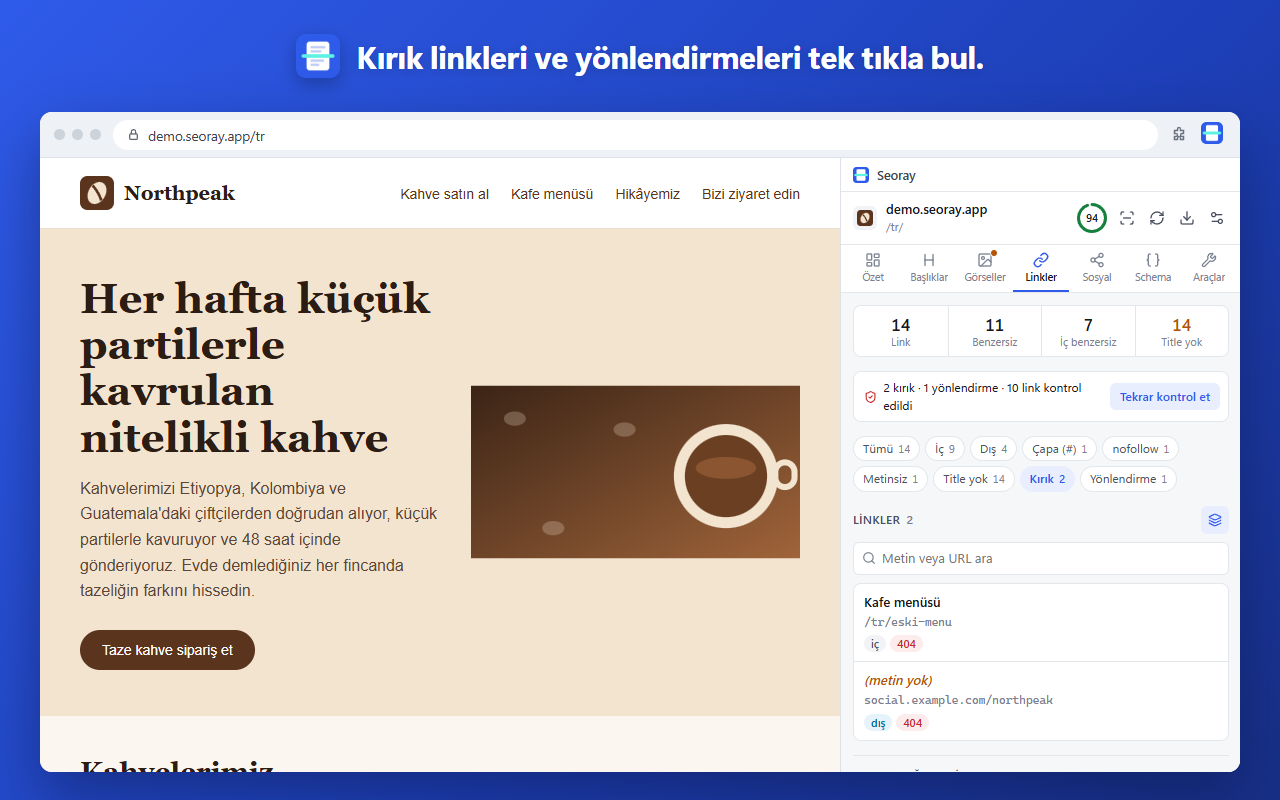Click the browser address bar showing demo.seoray.app/tr
This screenshot has width=1280, height=800.
pyautogui.click(x=636, y=135)
